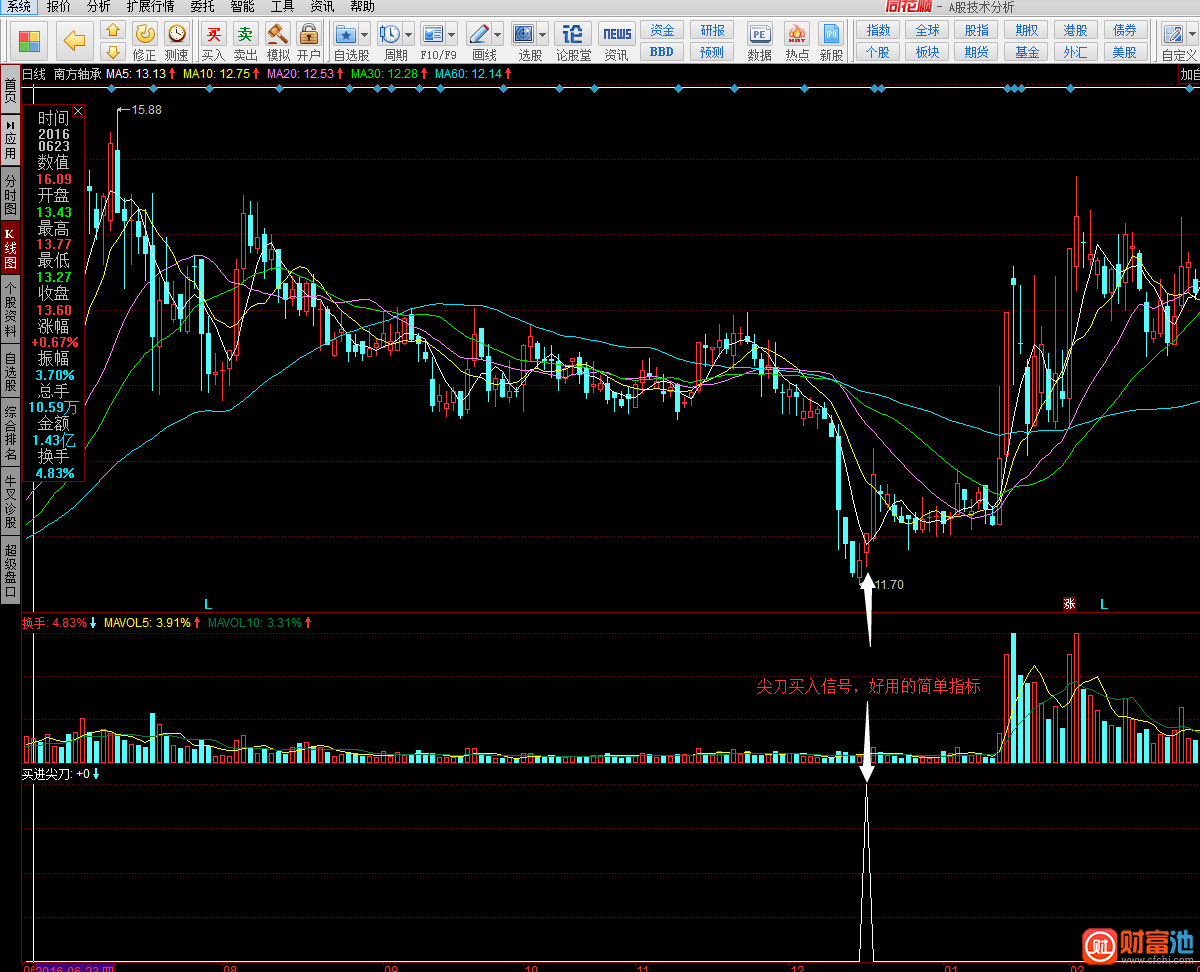Open the 画线 drawing tools dropdown arrow
The width and height of the screenshot is (1200, 972).
tap(498, 35)
